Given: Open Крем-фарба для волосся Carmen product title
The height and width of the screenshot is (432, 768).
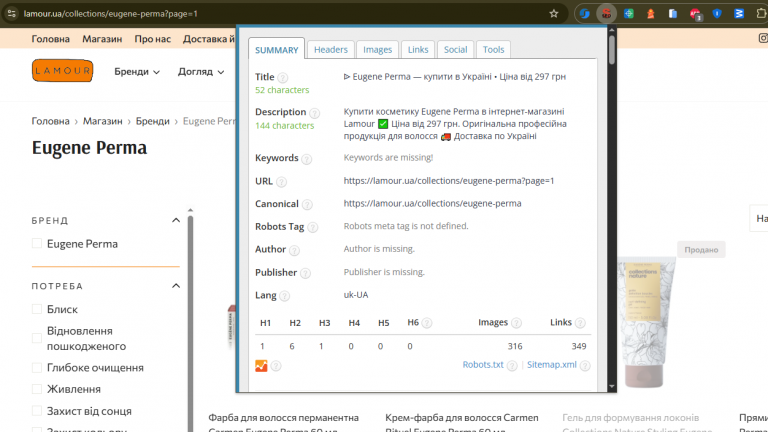Looking at the screenshot, I should coord(461,423).
